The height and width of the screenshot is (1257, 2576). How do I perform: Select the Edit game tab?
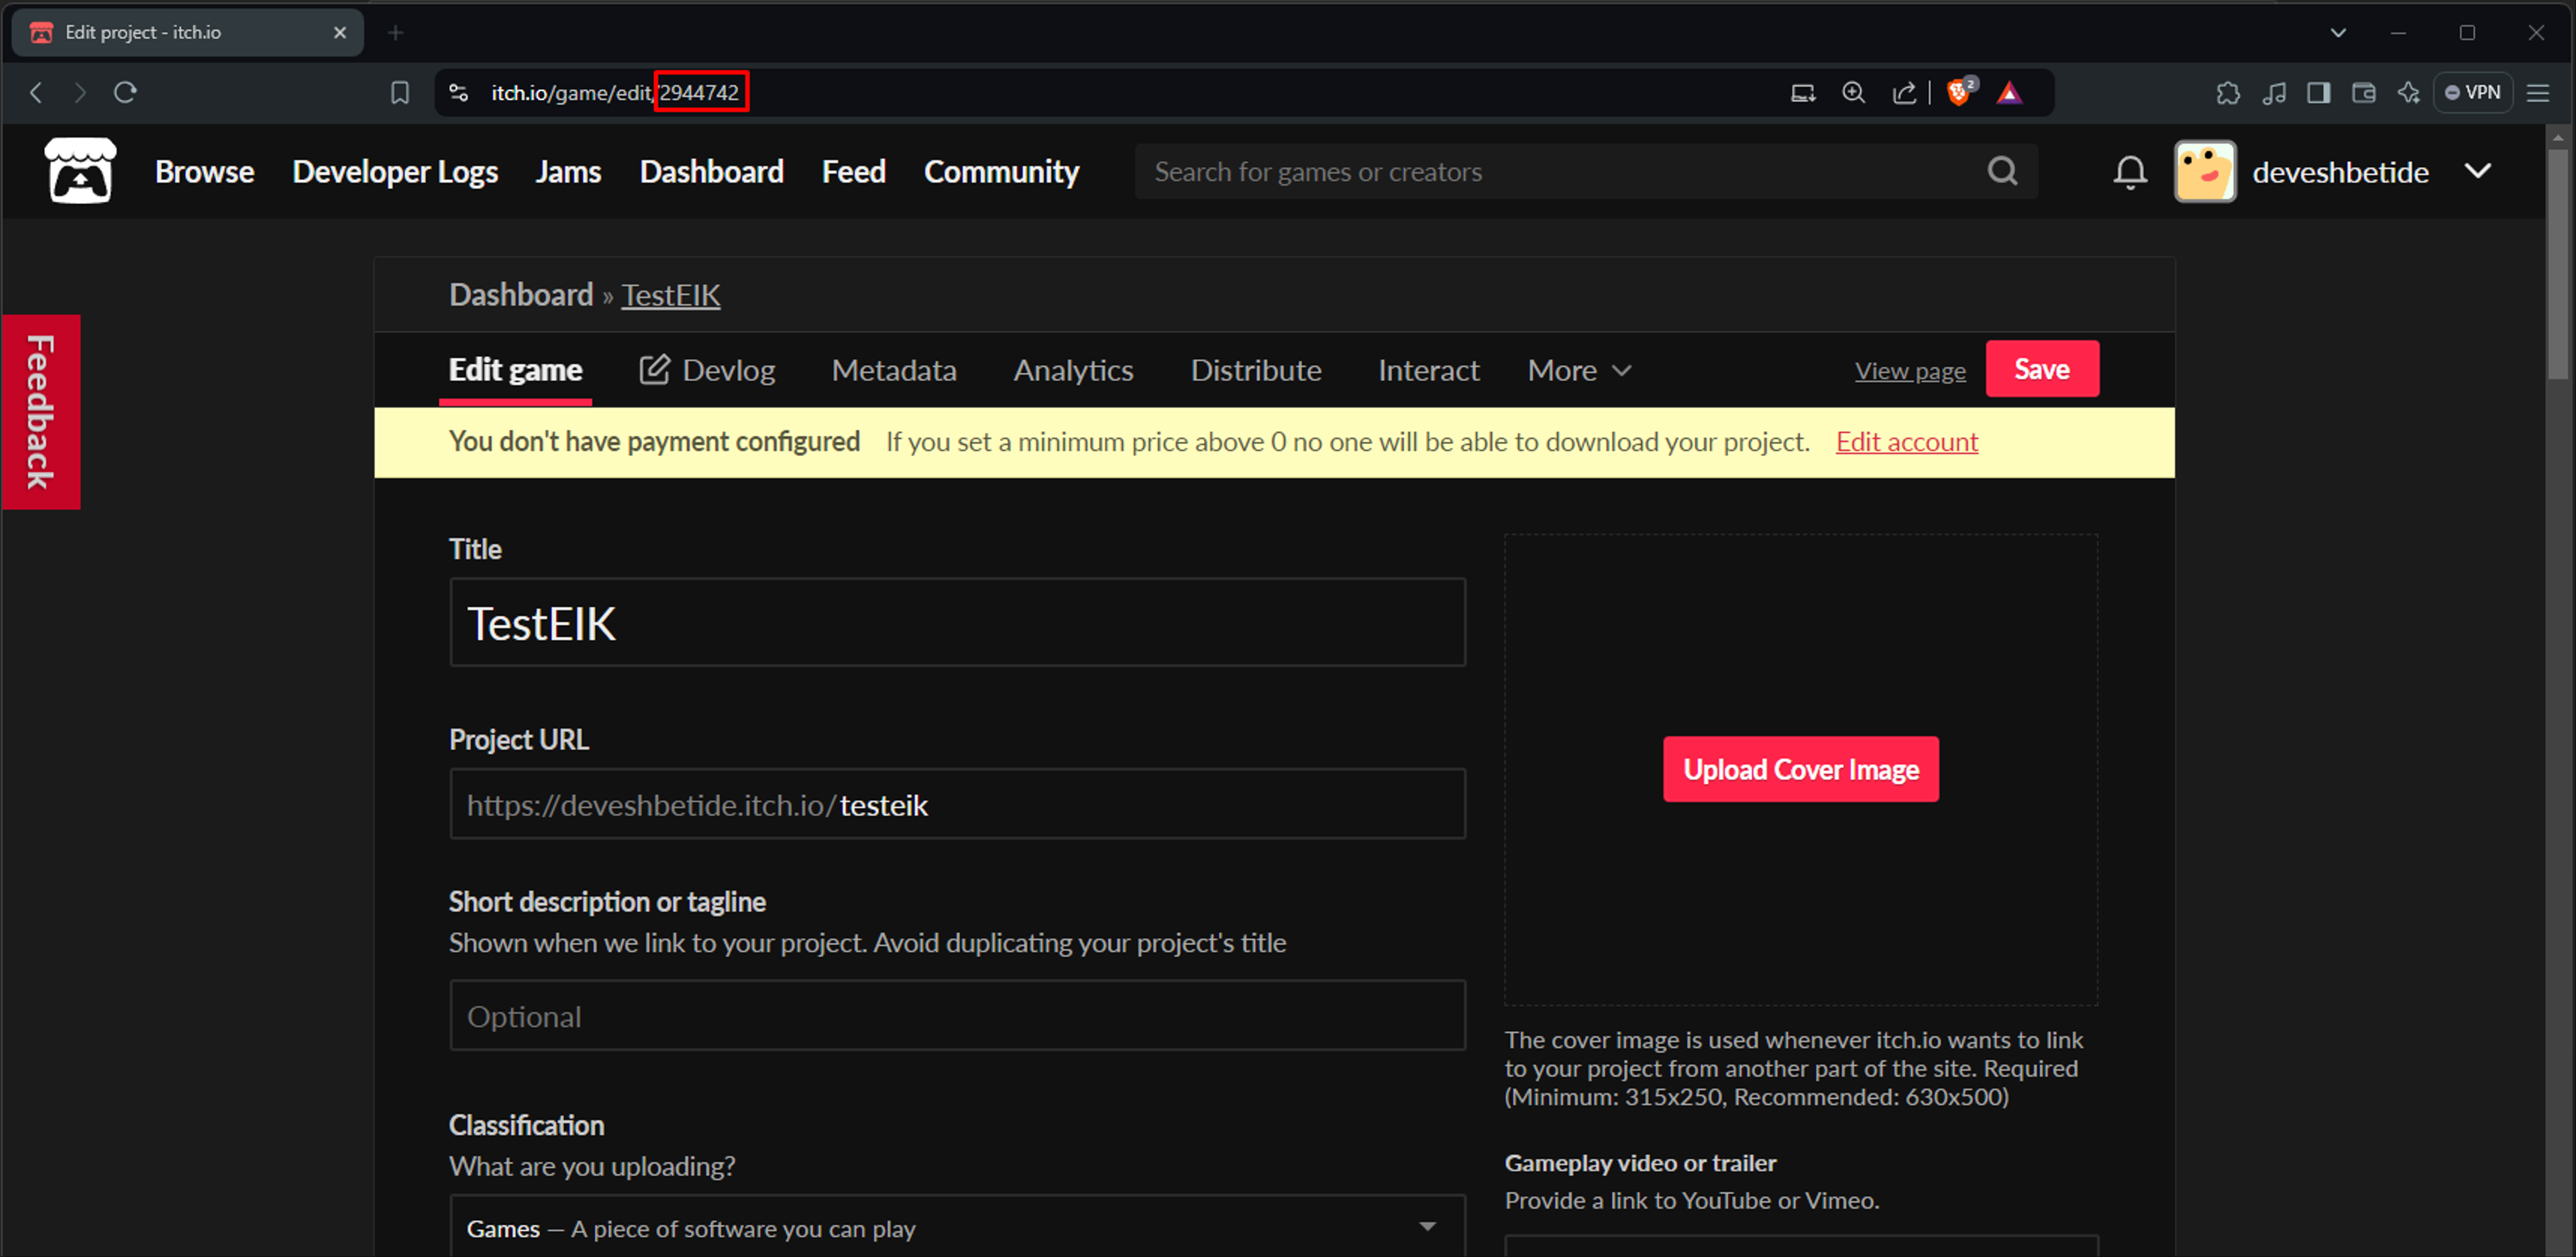coord(515,370)
